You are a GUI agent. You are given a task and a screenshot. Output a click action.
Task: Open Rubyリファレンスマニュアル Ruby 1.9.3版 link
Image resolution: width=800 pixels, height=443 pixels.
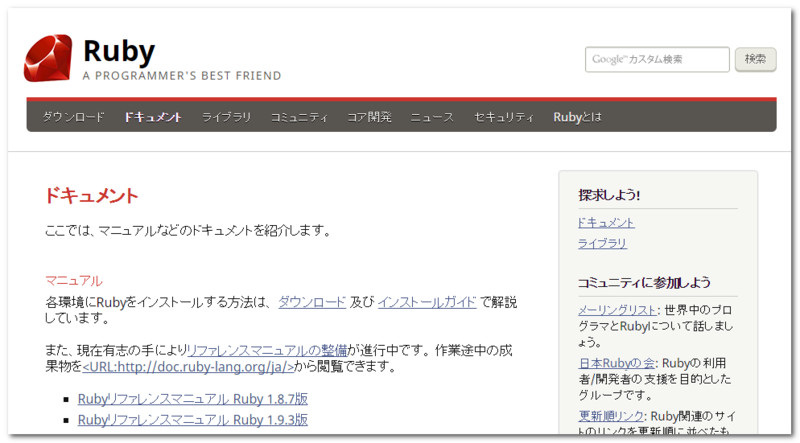pyautogui.click(x=192, y=420)
